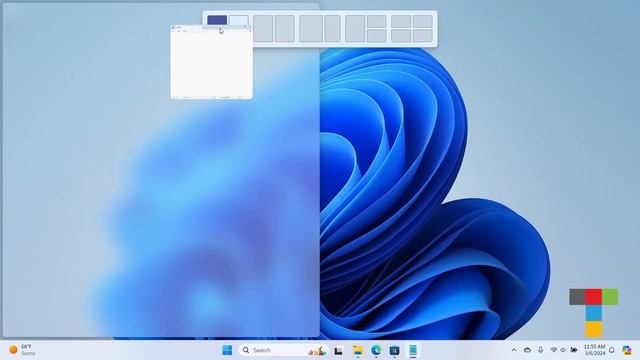Pick the left zone of the second two-column layout
This screenshot has height=360, width=640.
pyautogui.click(x=263, y=29)
